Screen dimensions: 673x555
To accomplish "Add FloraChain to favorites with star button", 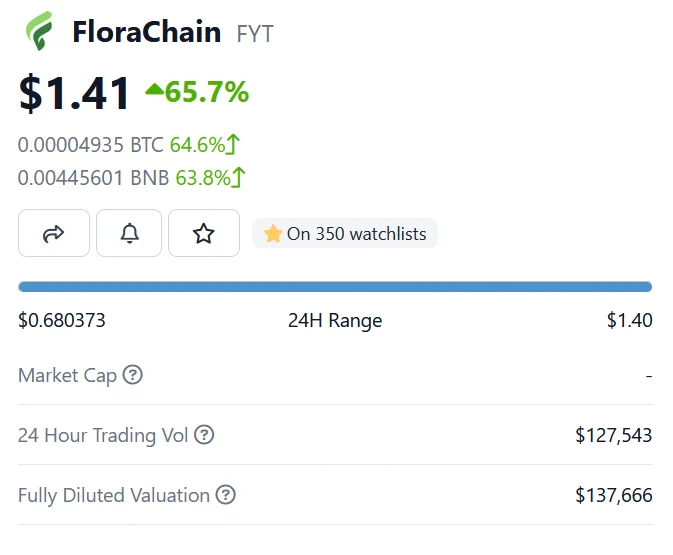I will point(204,233).
